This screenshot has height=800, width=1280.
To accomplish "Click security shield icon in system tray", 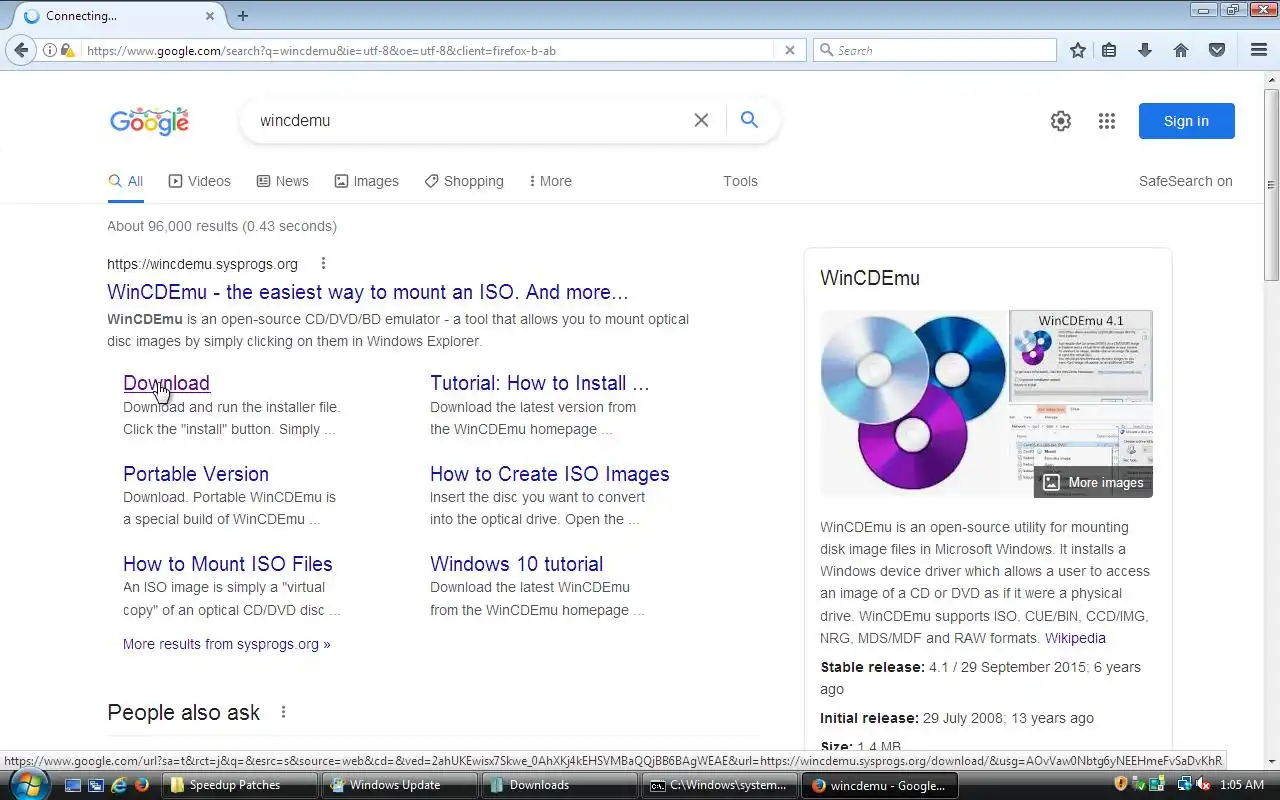I will (1121, 784).
